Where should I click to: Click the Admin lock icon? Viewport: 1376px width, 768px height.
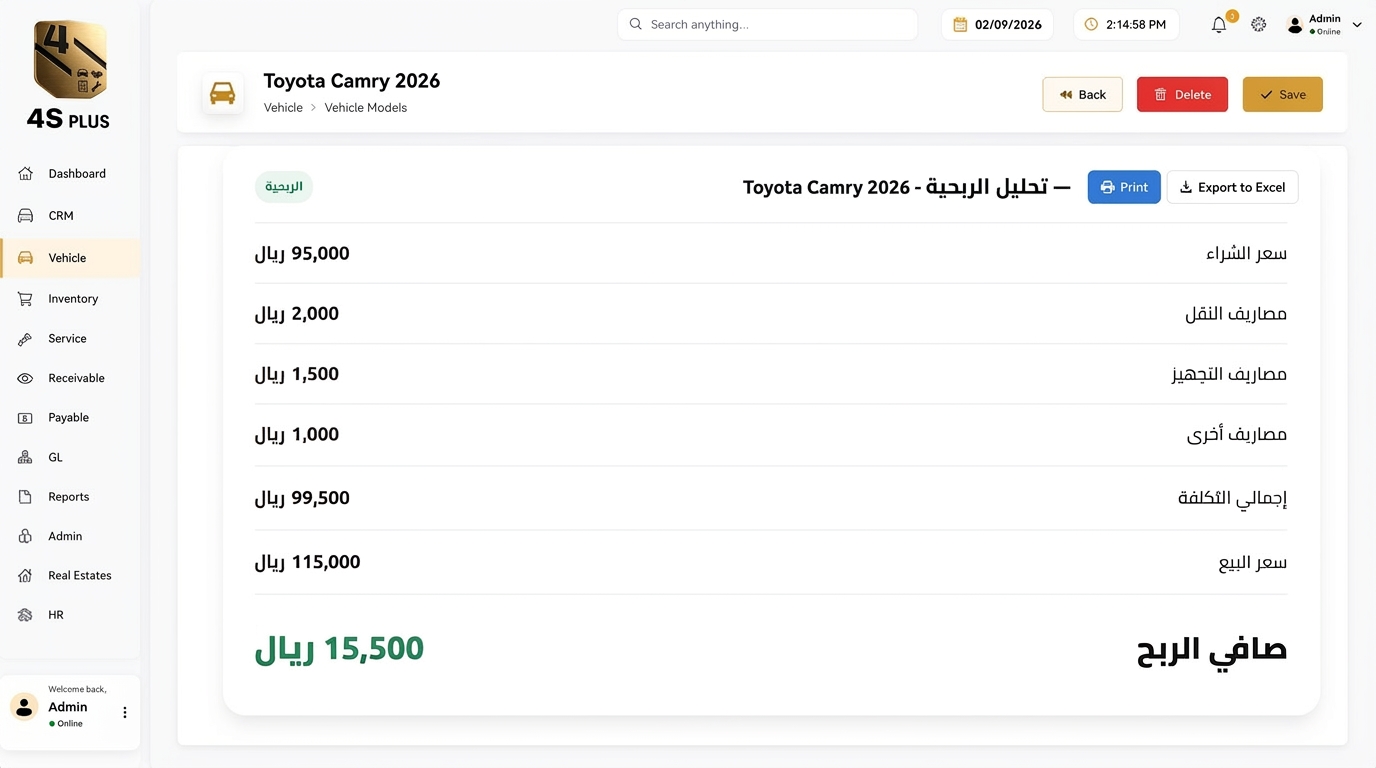(26, 536)
